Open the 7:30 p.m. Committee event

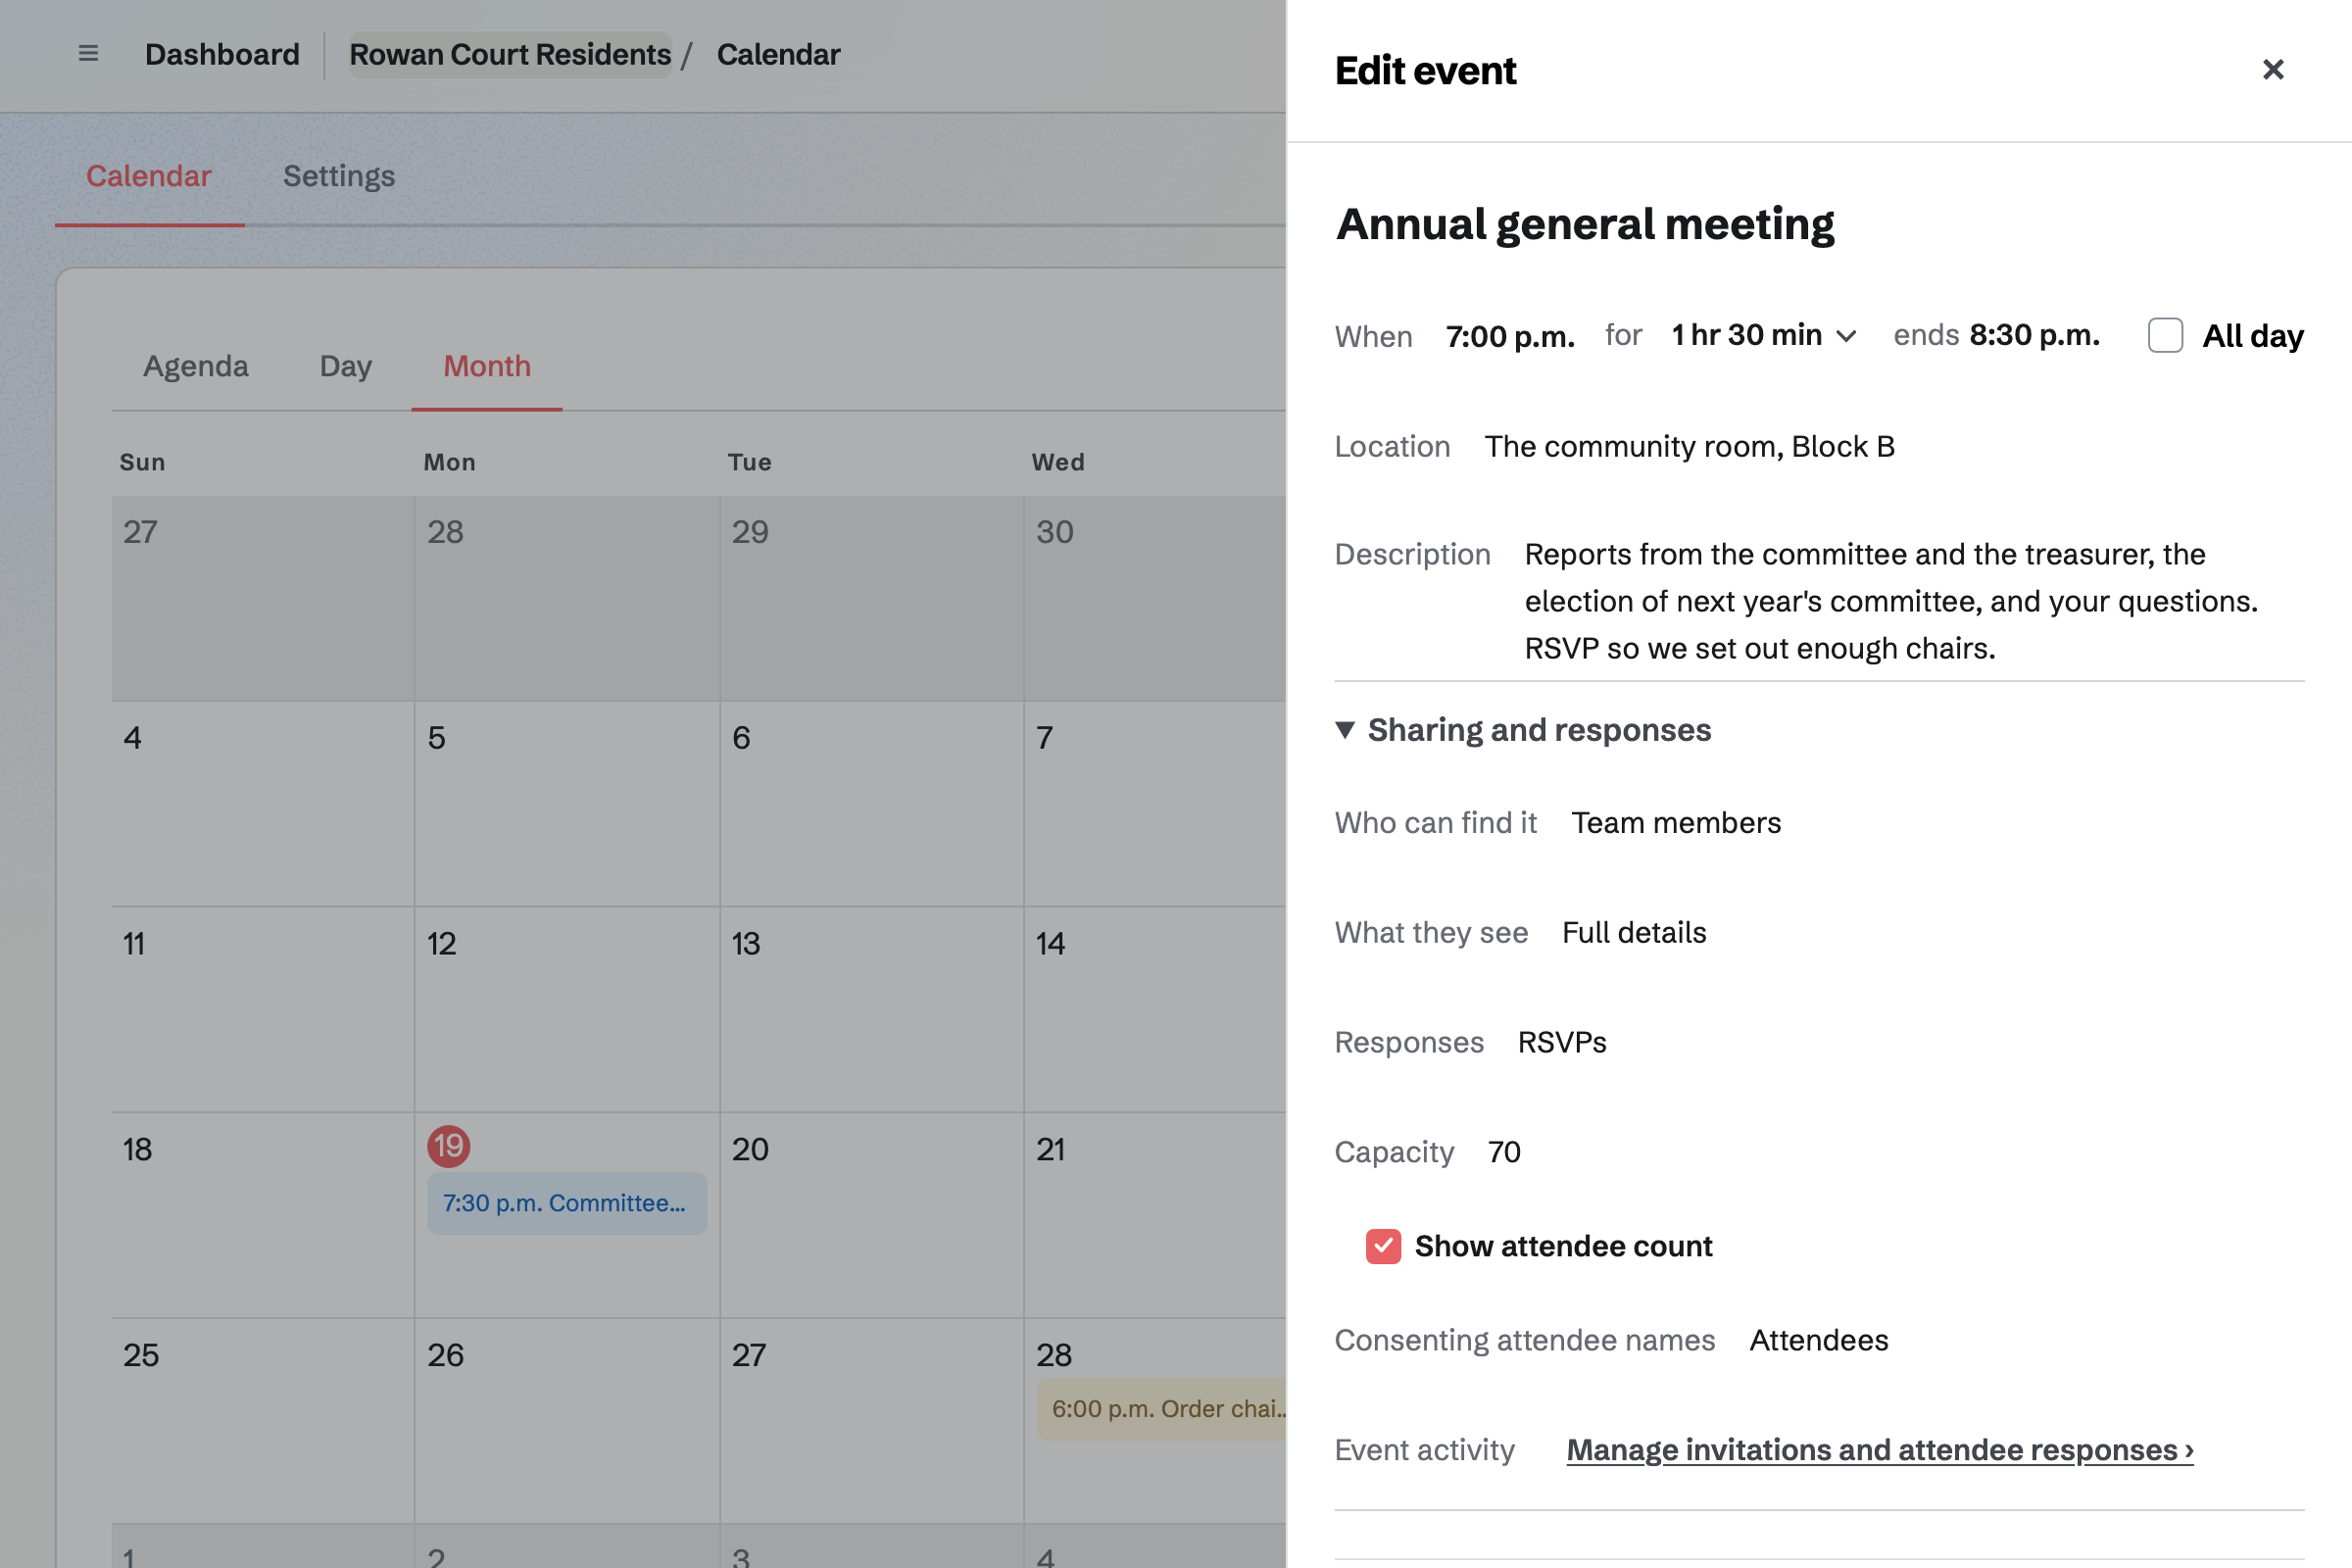(x=566, y=1203)
